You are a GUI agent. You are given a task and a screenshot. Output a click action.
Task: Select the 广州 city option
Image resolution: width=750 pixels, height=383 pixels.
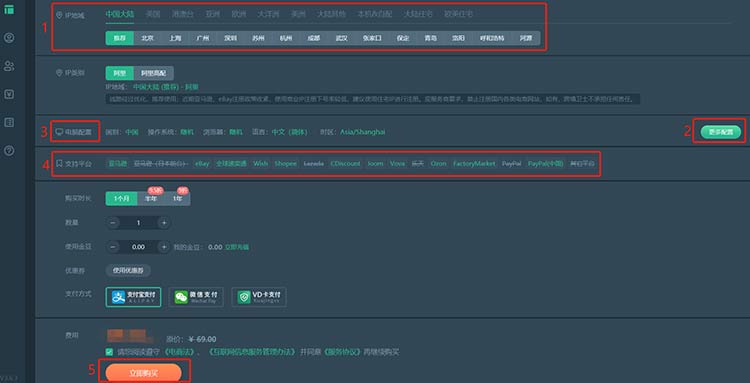[203, 38]
